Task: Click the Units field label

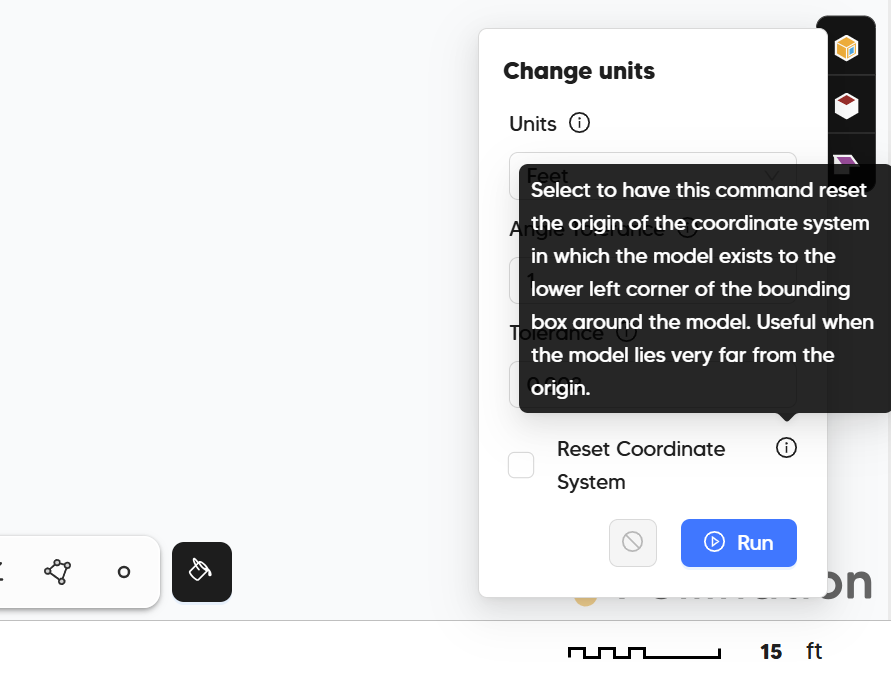Action: 533,123
